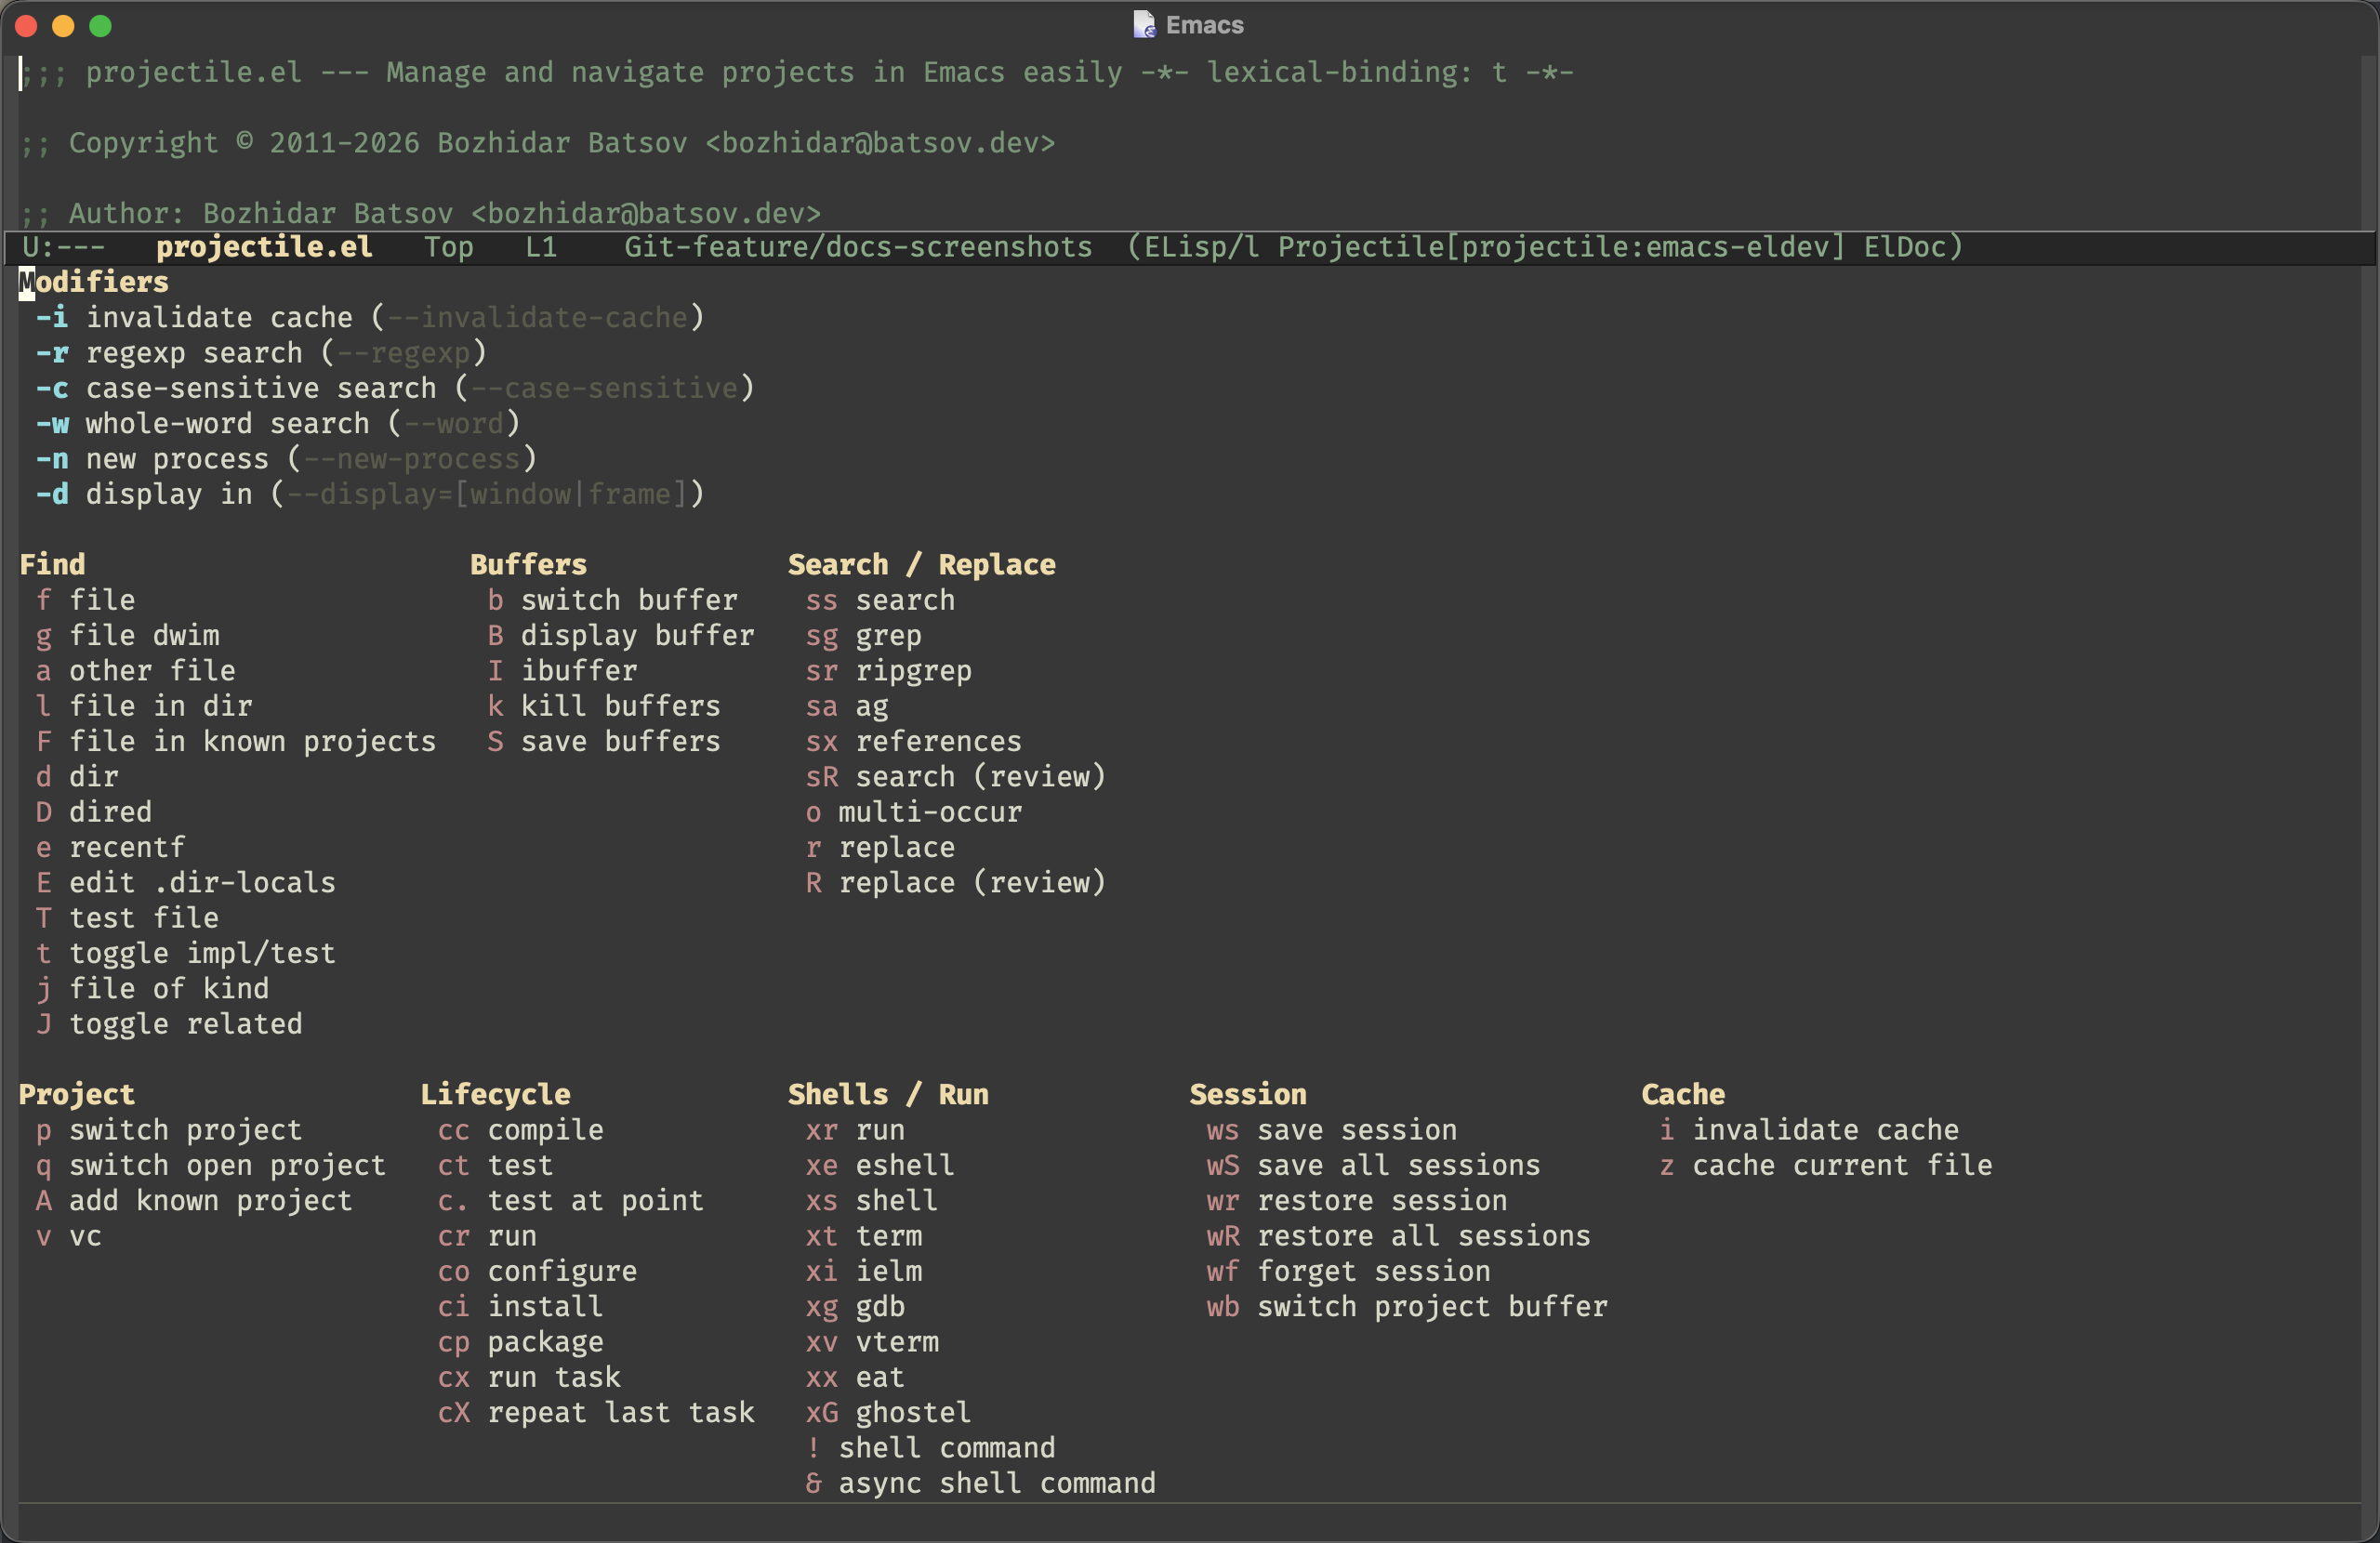
Task: Run 'sa ag' search command
Action: pos(847,706)
